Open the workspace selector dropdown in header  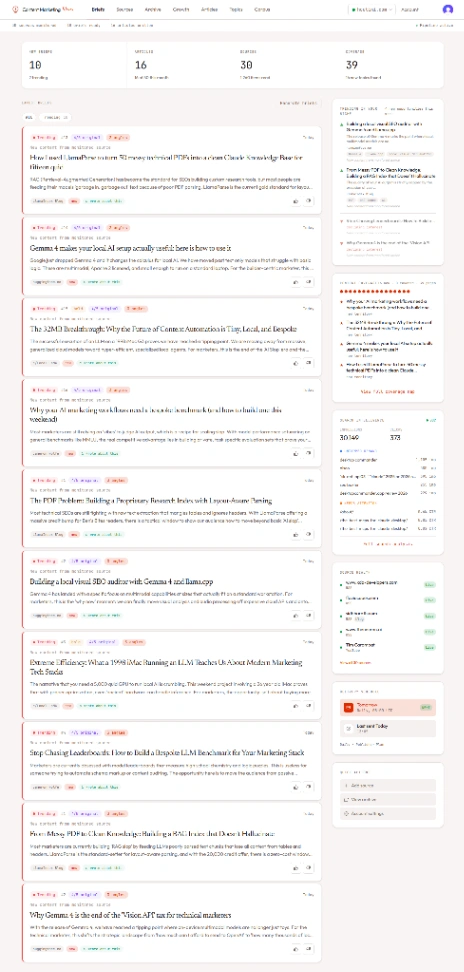point(371,10)
